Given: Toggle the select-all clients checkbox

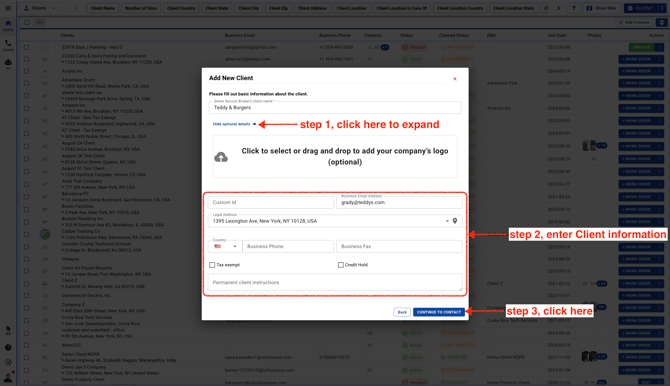Looking at the screenshot, I should 27,22.
